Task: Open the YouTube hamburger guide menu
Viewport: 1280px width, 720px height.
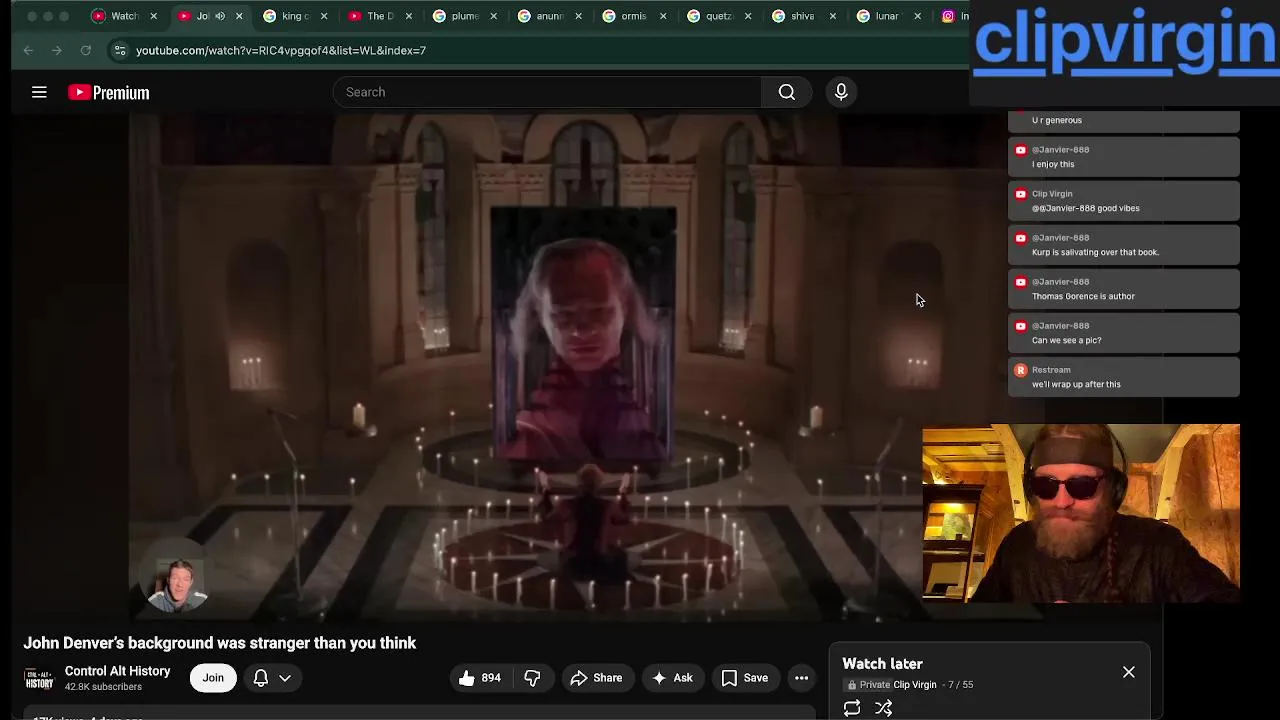Action: click(39, 92)
